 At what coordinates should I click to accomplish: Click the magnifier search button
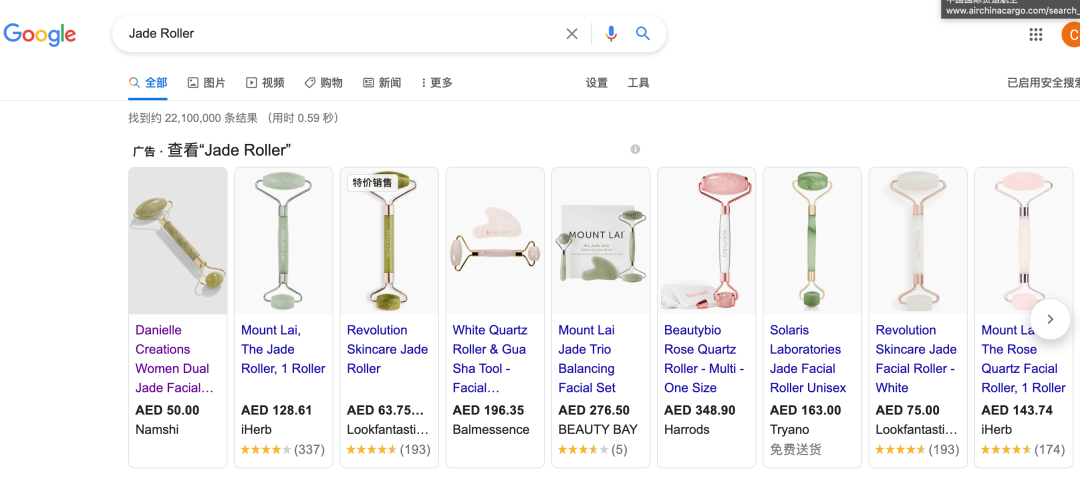coord(643,34)
